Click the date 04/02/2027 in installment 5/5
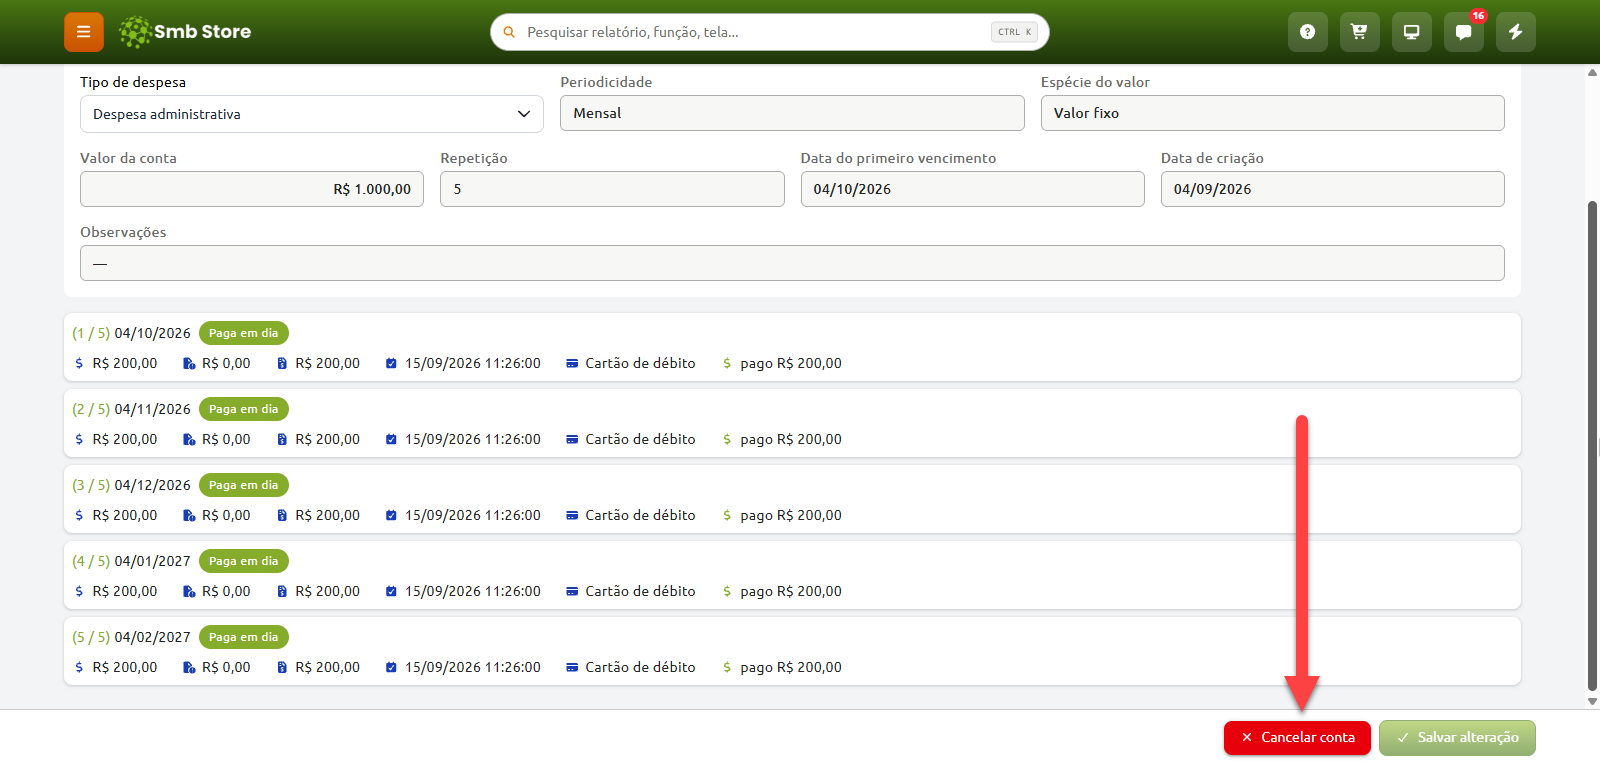The height and width of the screenshot is (765, 1600). (152, 637)
